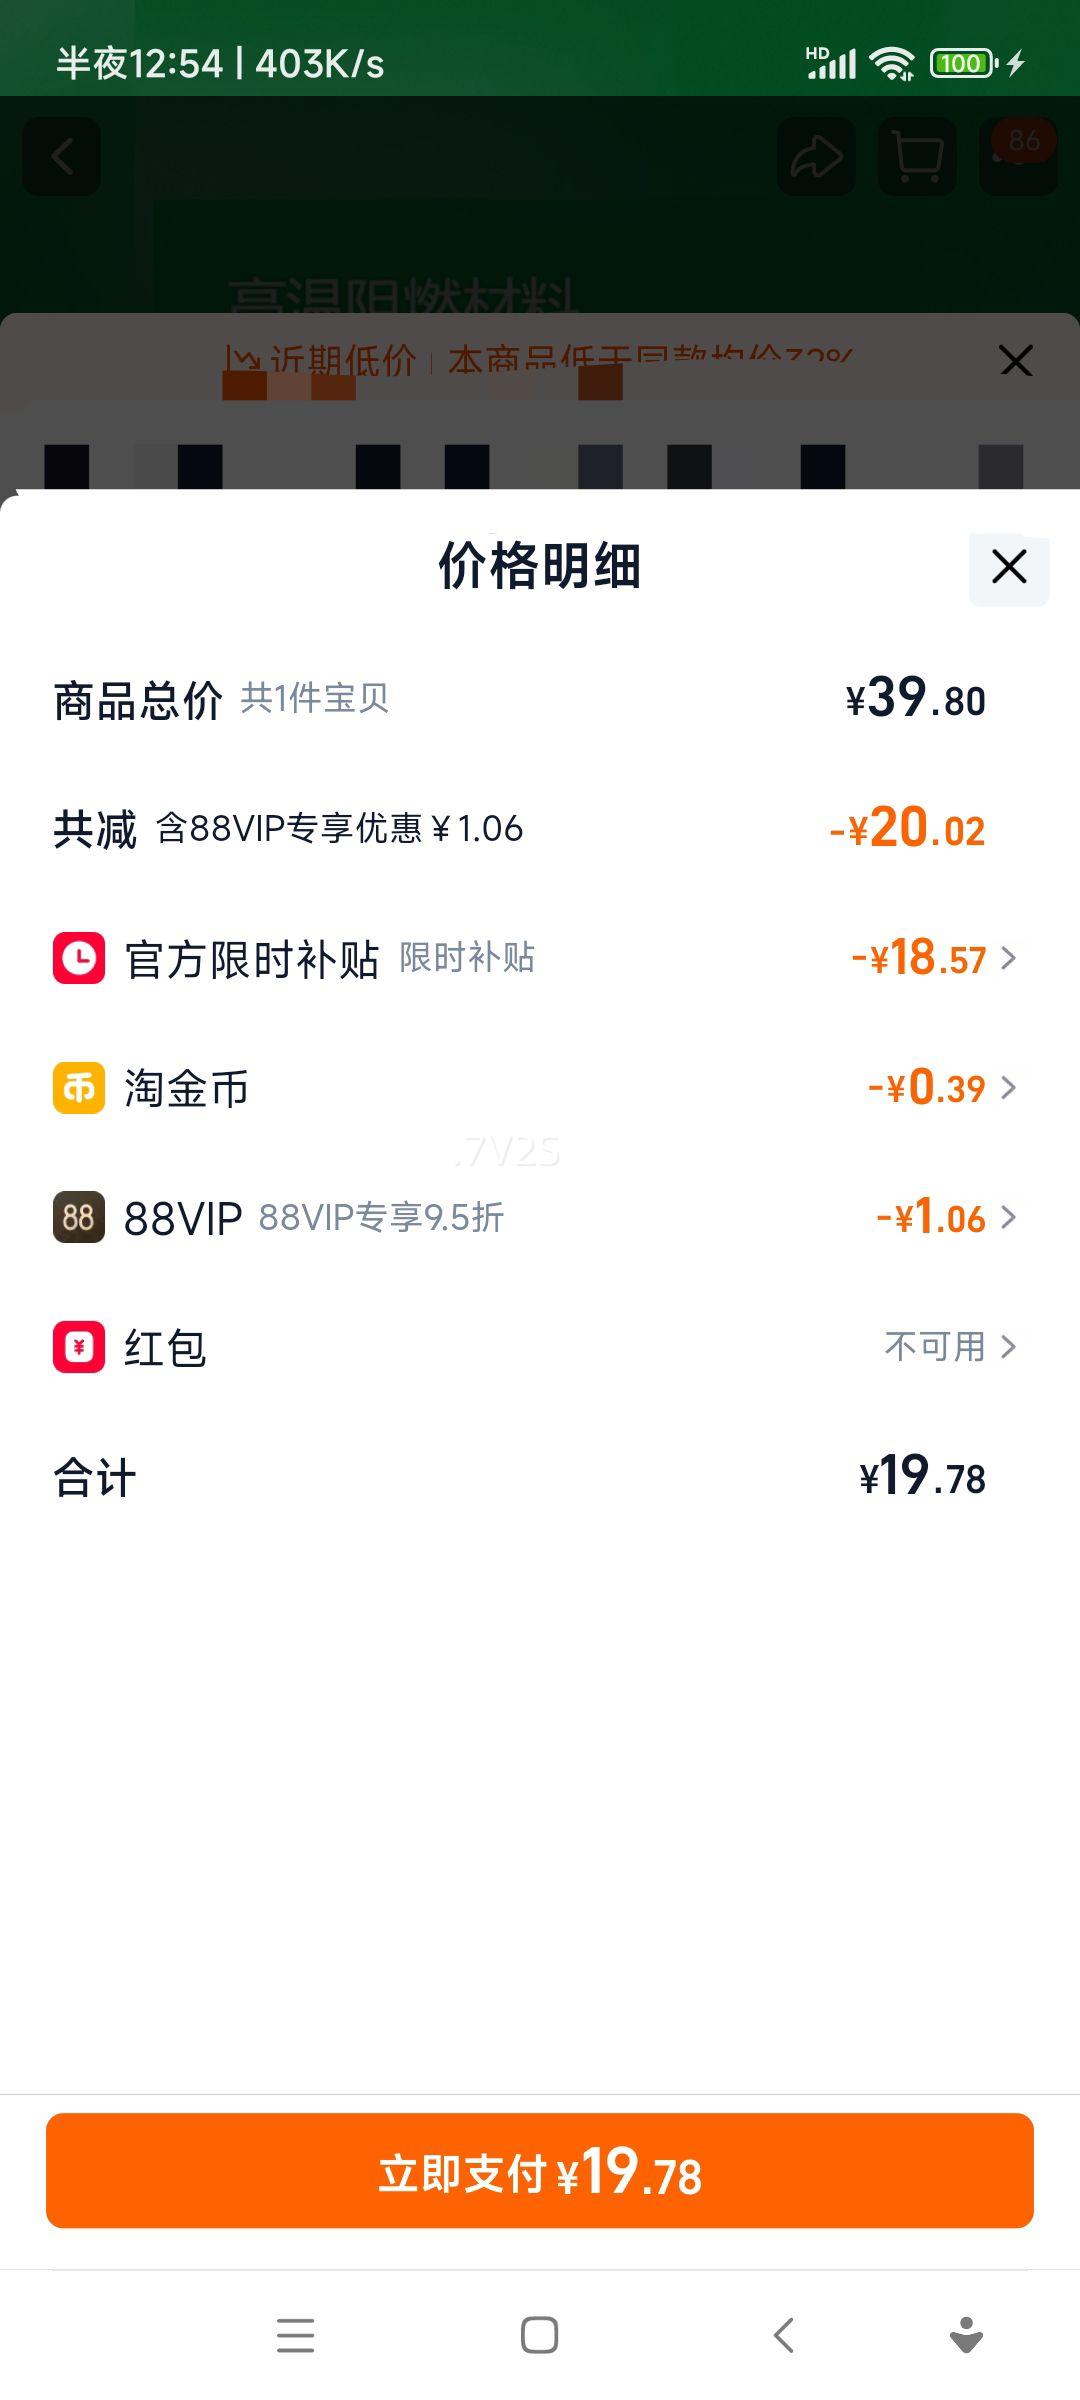
Task: Open the more menu with 86 badge
Action: [x=1018, y=157]
